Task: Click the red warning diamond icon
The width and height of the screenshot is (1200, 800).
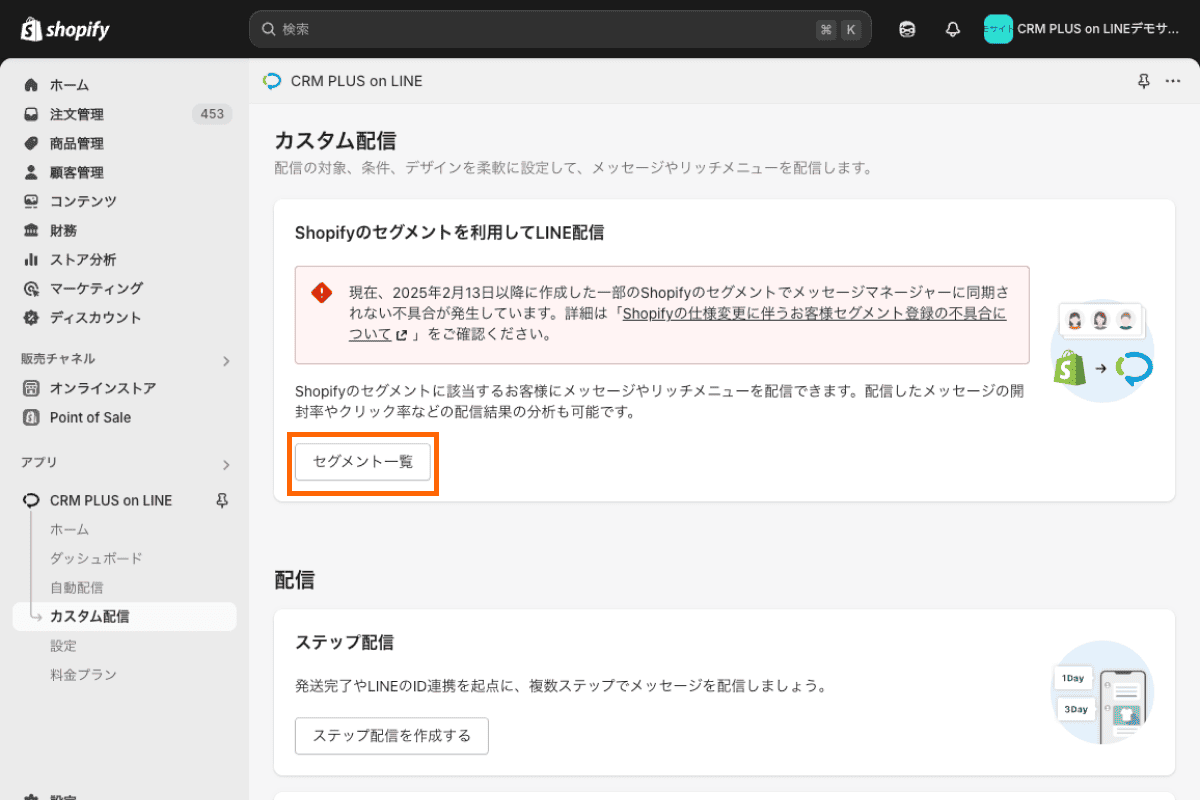Action: 321,292
